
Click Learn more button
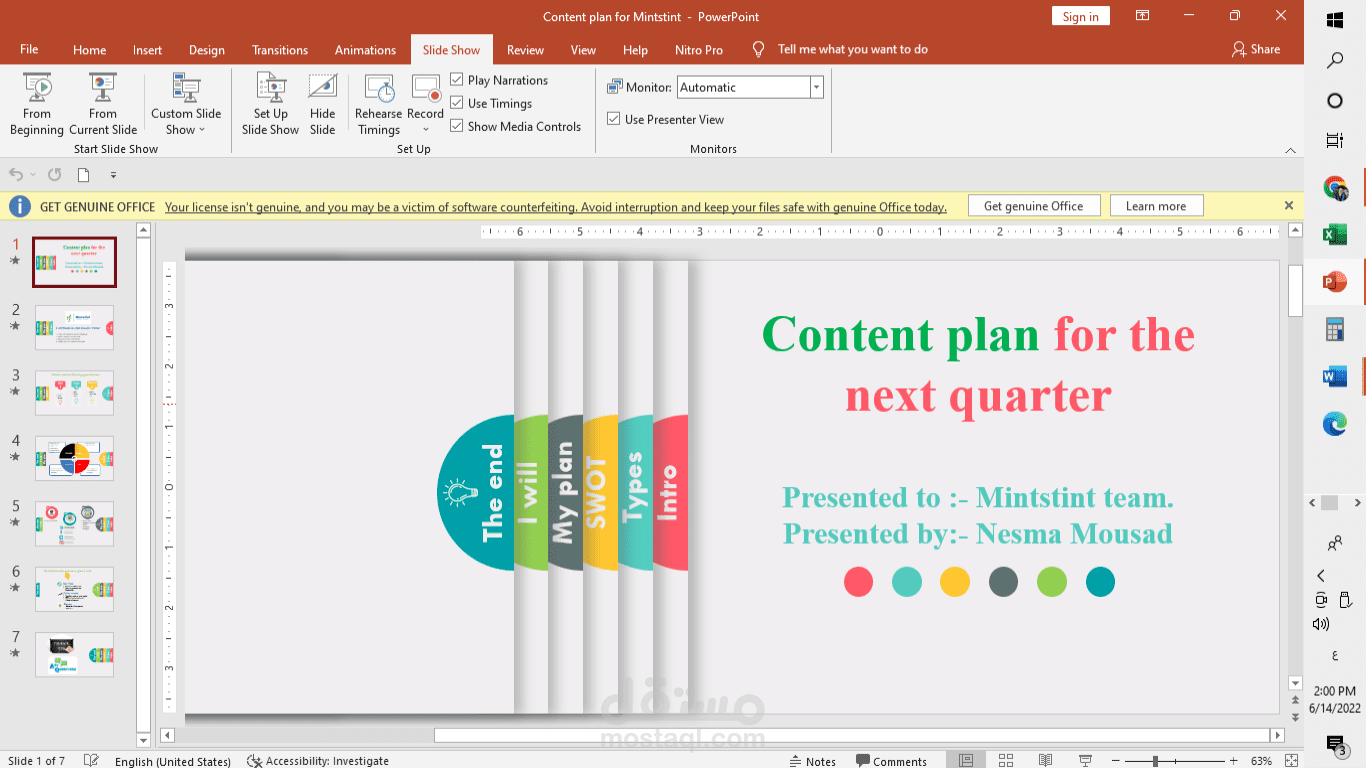click(x=1156, y=206)
